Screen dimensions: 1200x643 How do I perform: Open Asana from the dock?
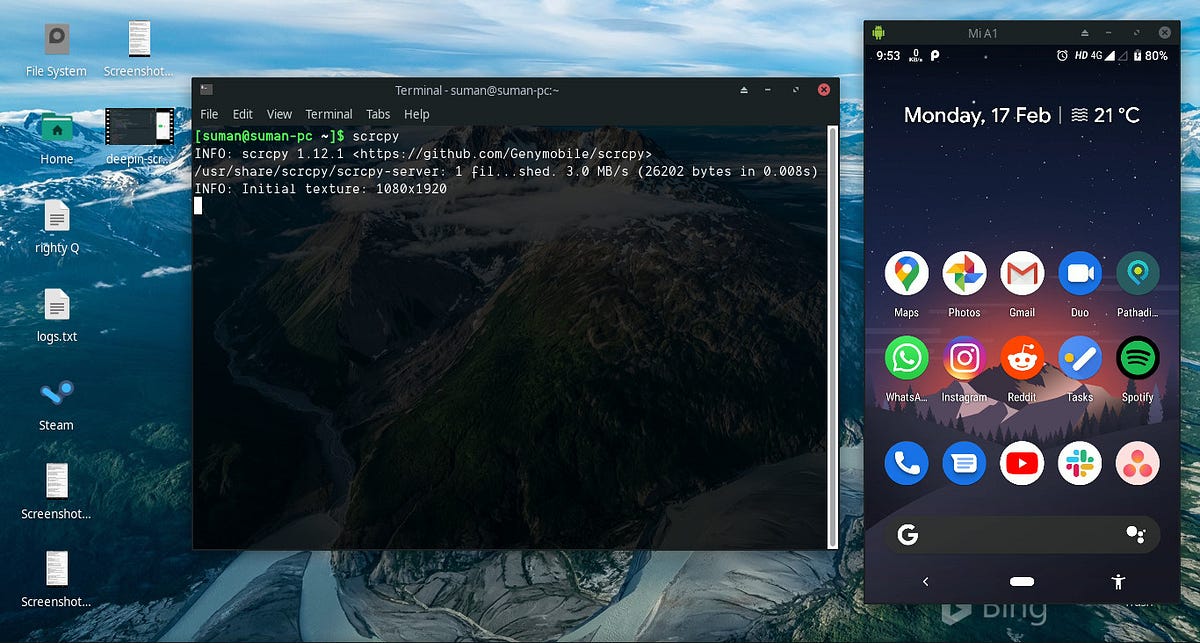(1137, 462)
